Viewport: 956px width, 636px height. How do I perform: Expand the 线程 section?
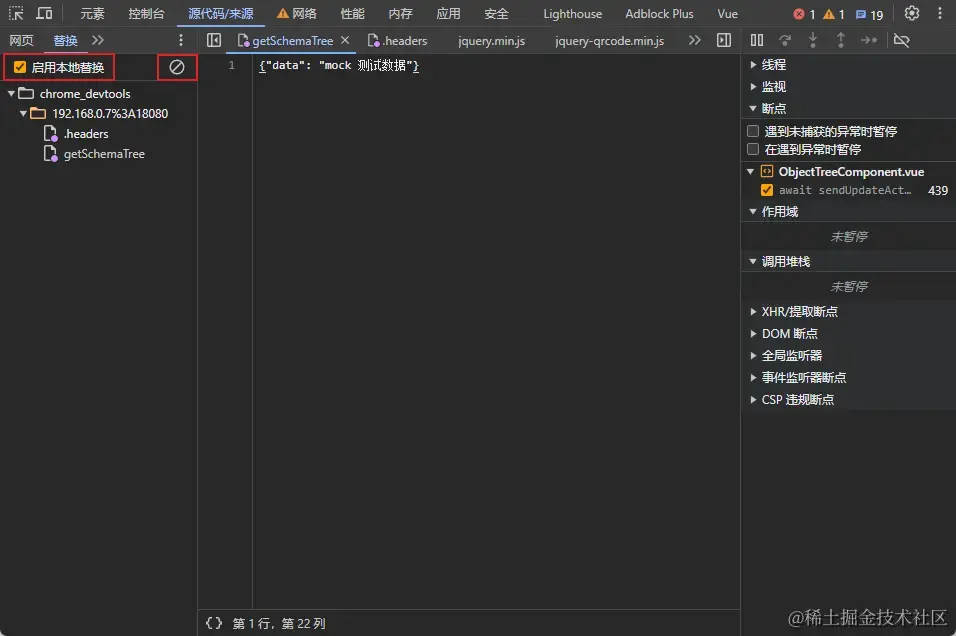coord(753,65)
